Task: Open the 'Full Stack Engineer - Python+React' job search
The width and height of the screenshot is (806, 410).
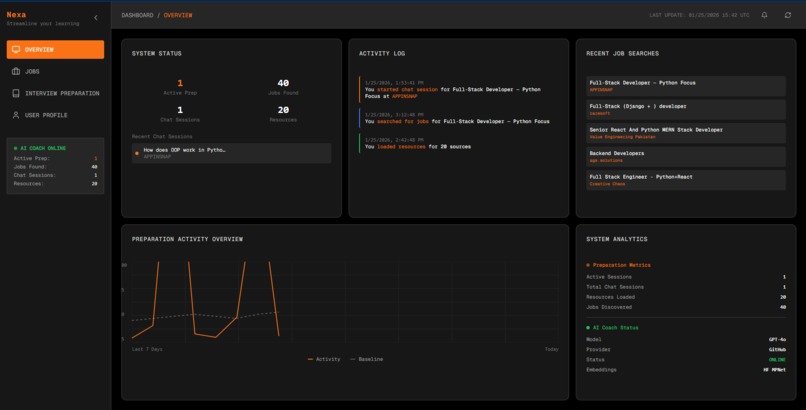Action: pos(686,180)
